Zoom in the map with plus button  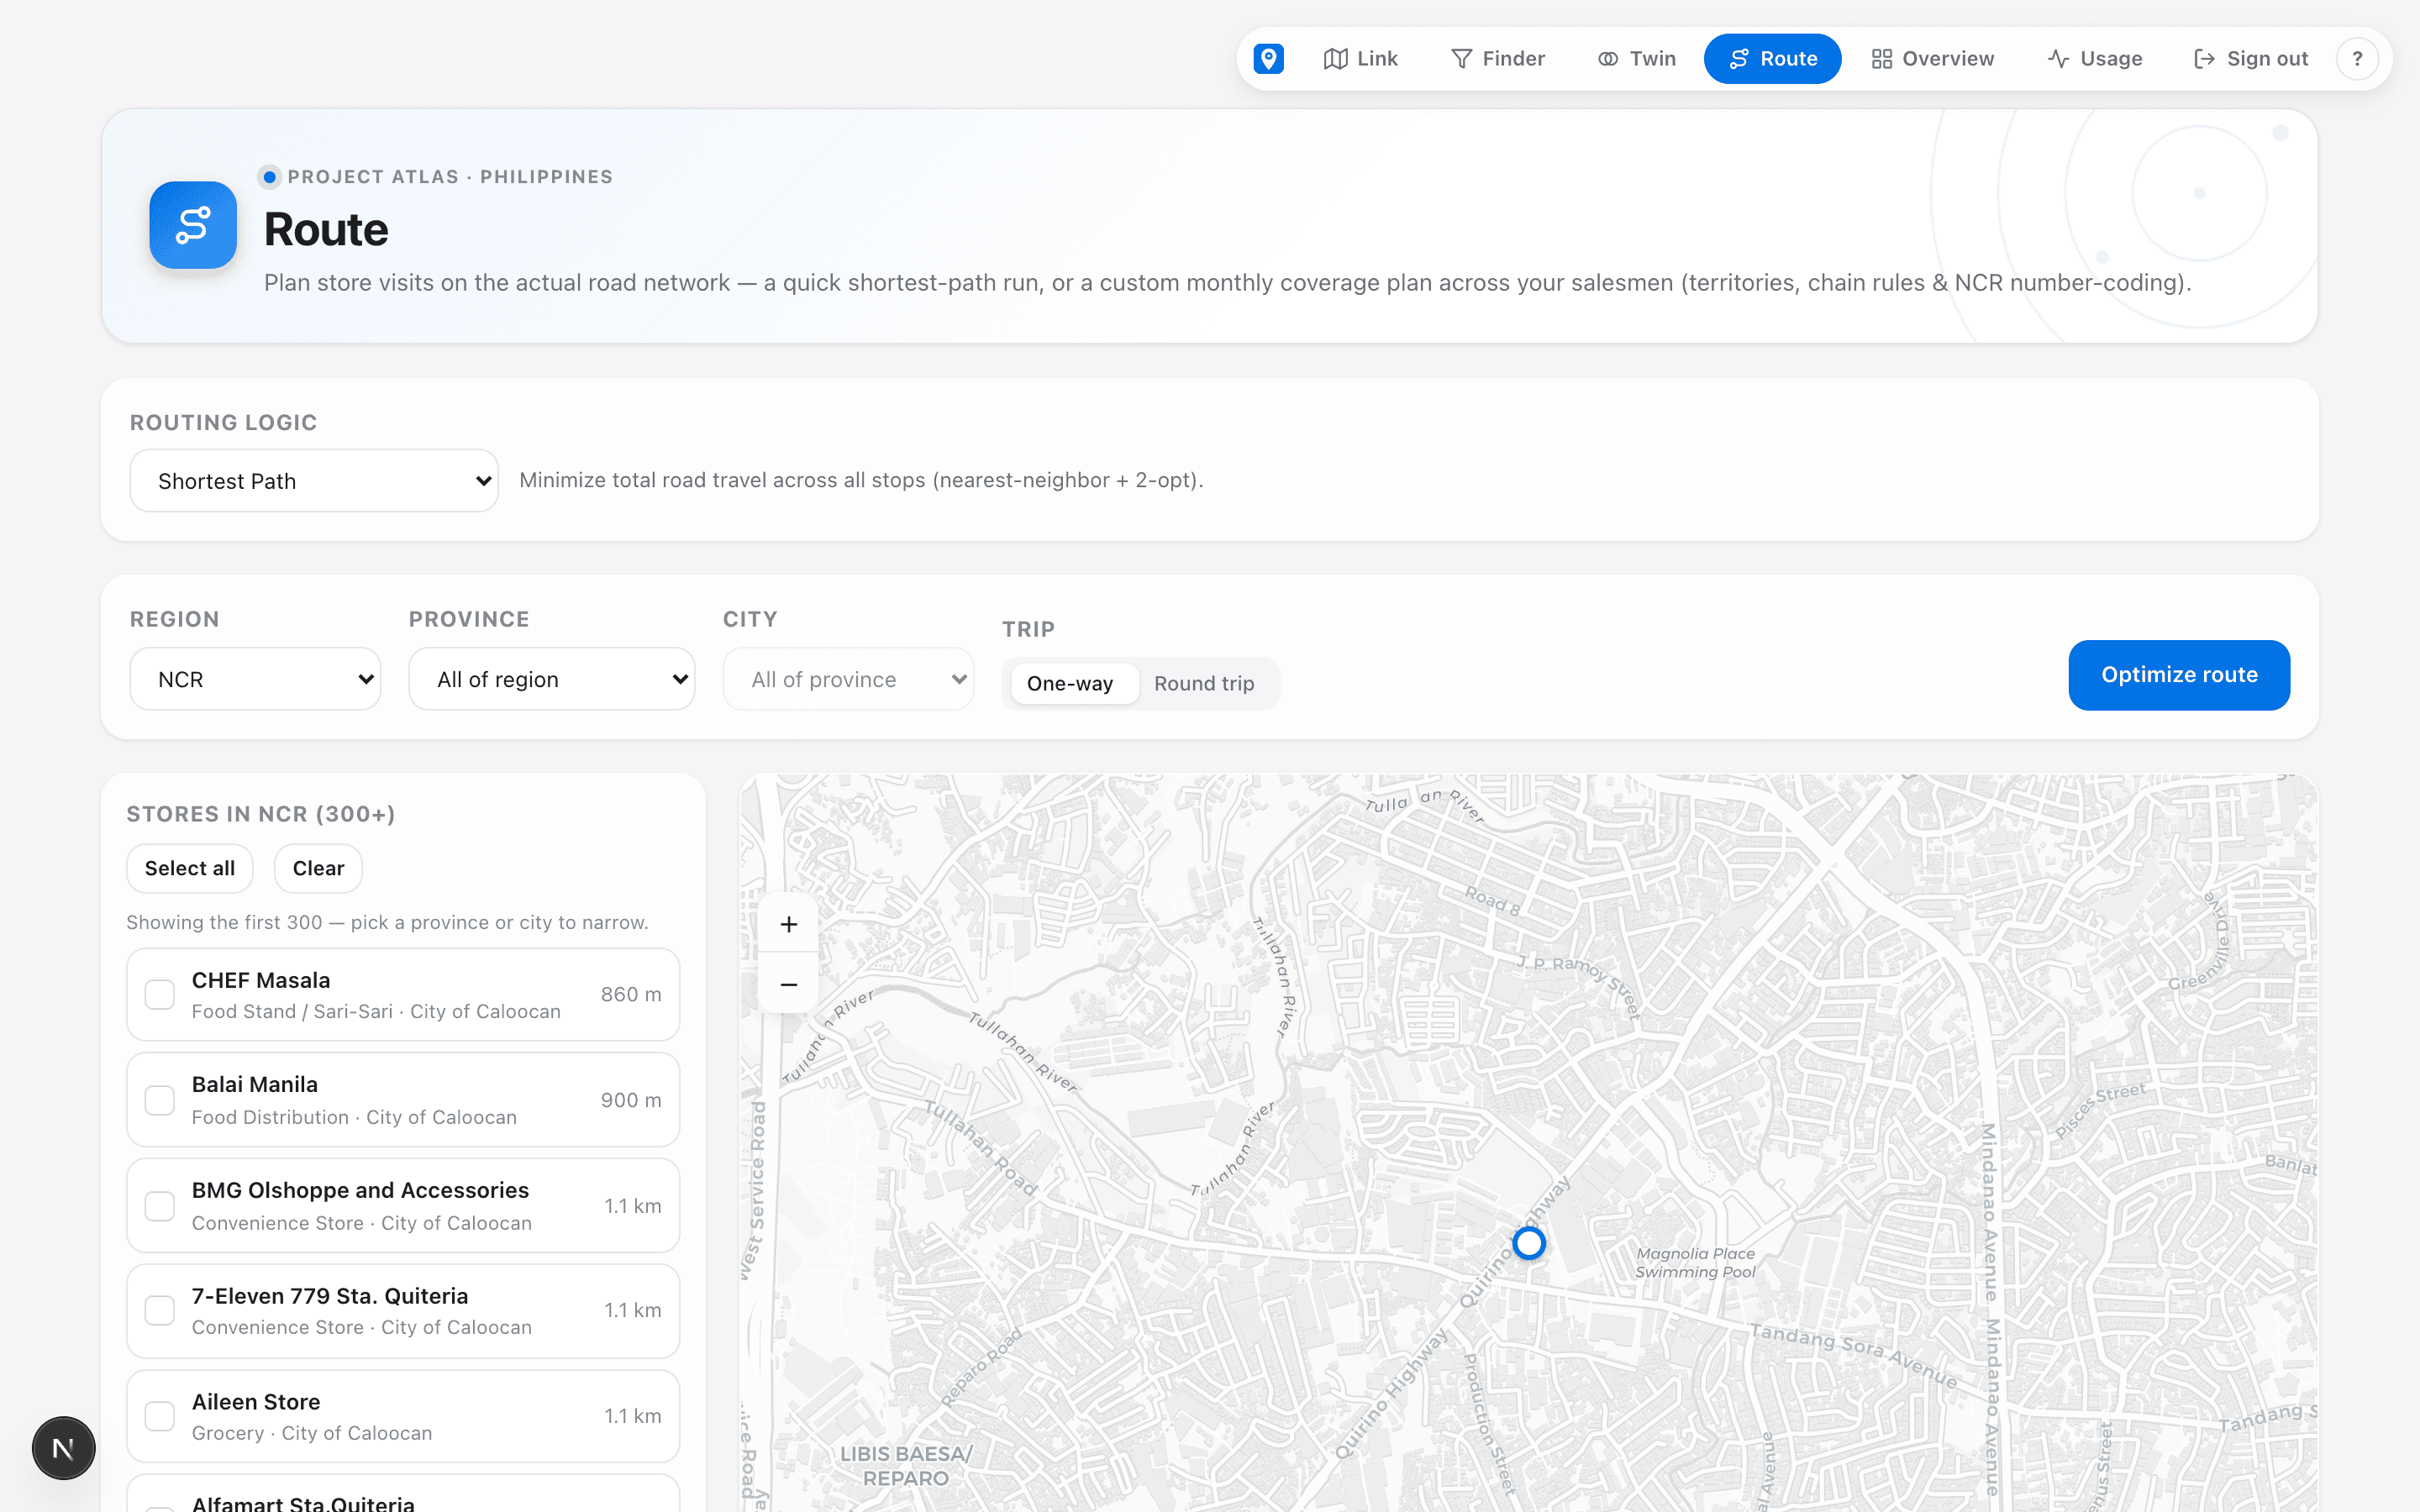click(x=789, y=924)
